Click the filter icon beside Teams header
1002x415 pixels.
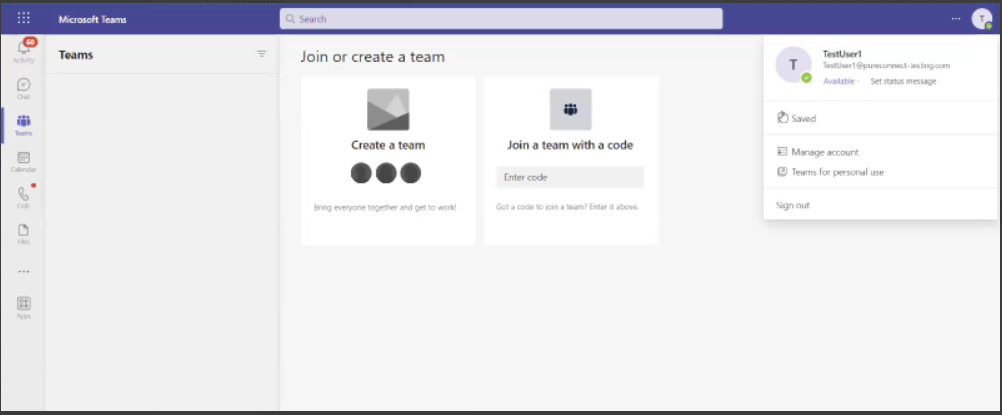pos(262,54)
